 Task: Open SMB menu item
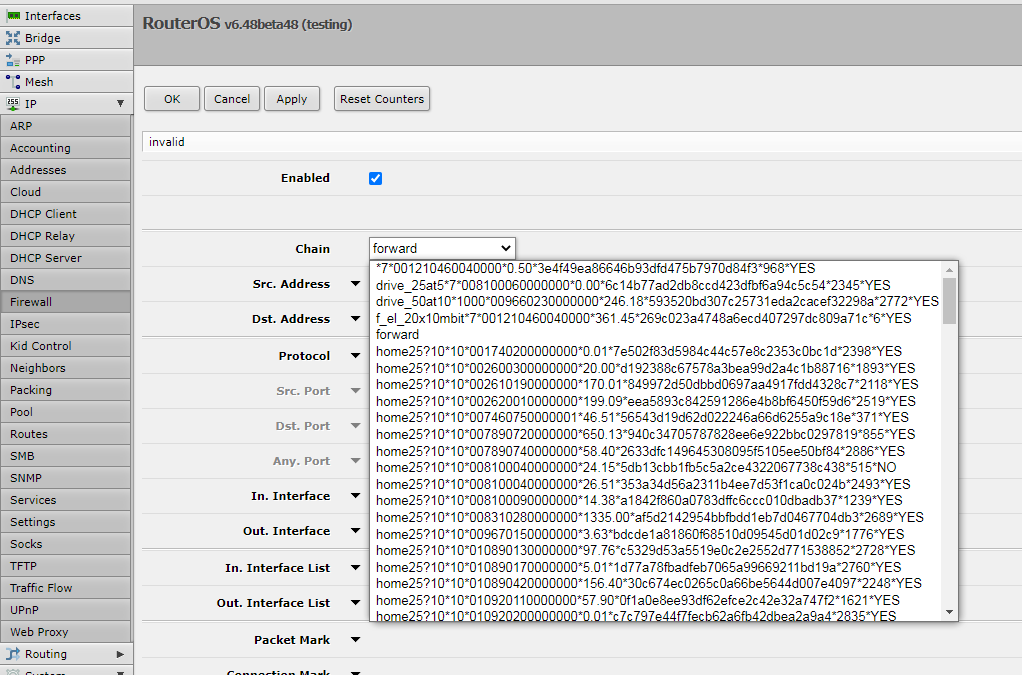coord(66,456)
